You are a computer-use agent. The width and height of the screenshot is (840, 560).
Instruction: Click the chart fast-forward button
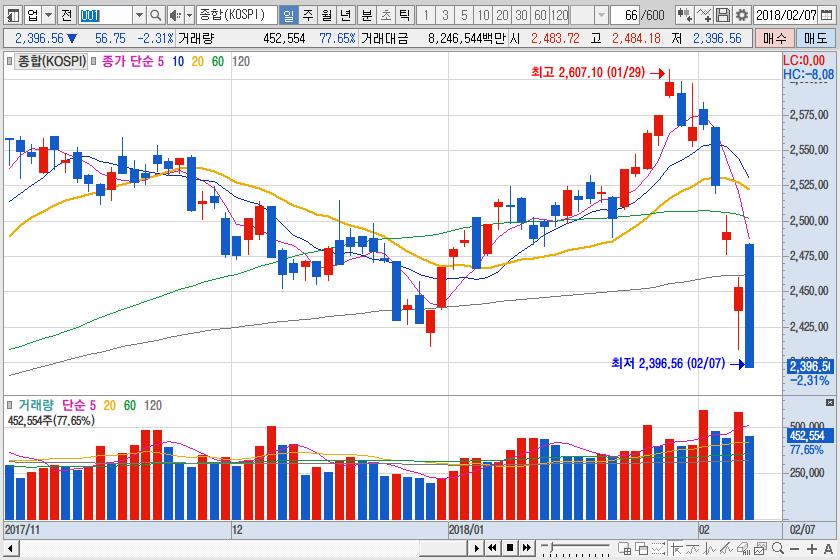click(x=527, y=548)
